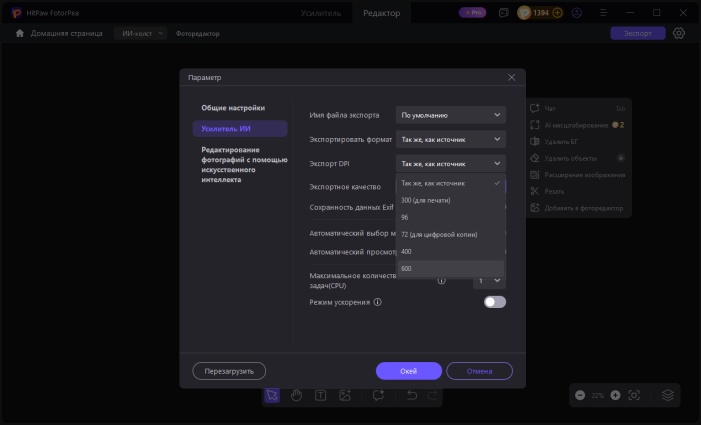The image size is (701, 425).
Task: Select the text tool in bottom toolbar
Action: (321, 395)
